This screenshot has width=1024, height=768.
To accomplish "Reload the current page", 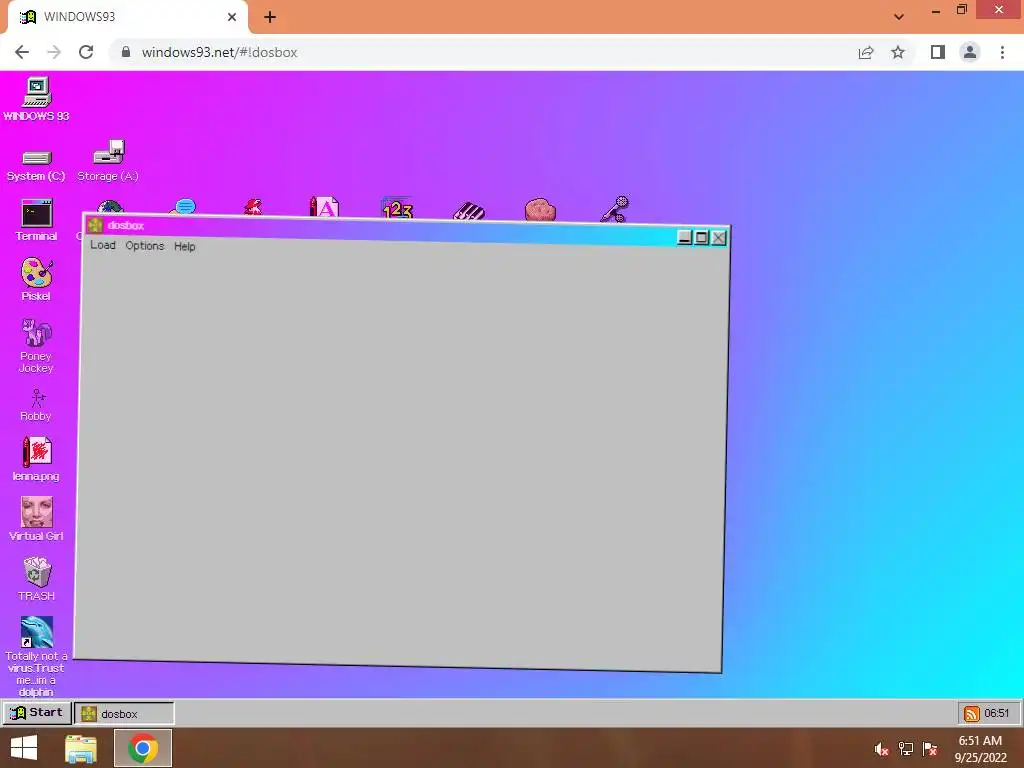I will point(86,52).
